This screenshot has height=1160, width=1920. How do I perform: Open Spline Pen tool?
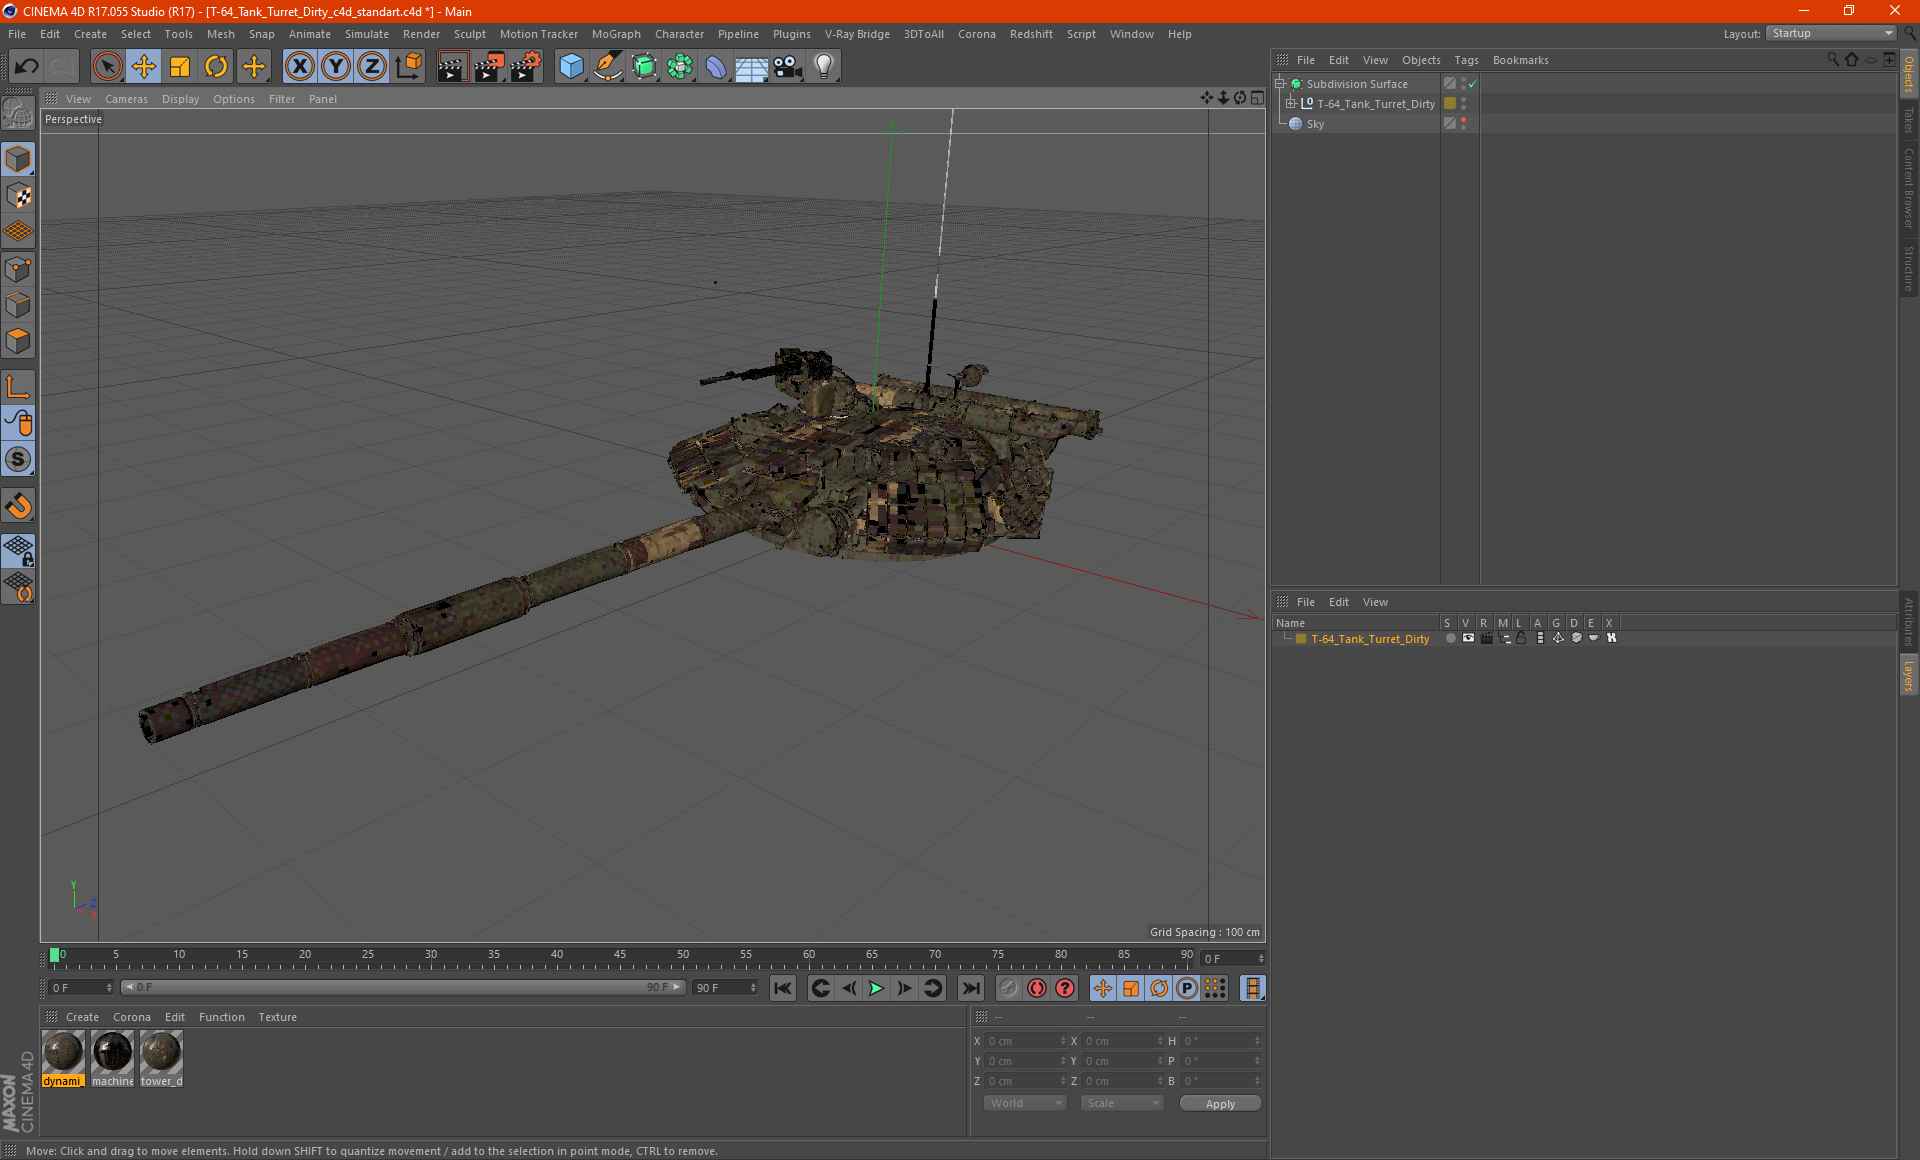(x=607, y=67)
